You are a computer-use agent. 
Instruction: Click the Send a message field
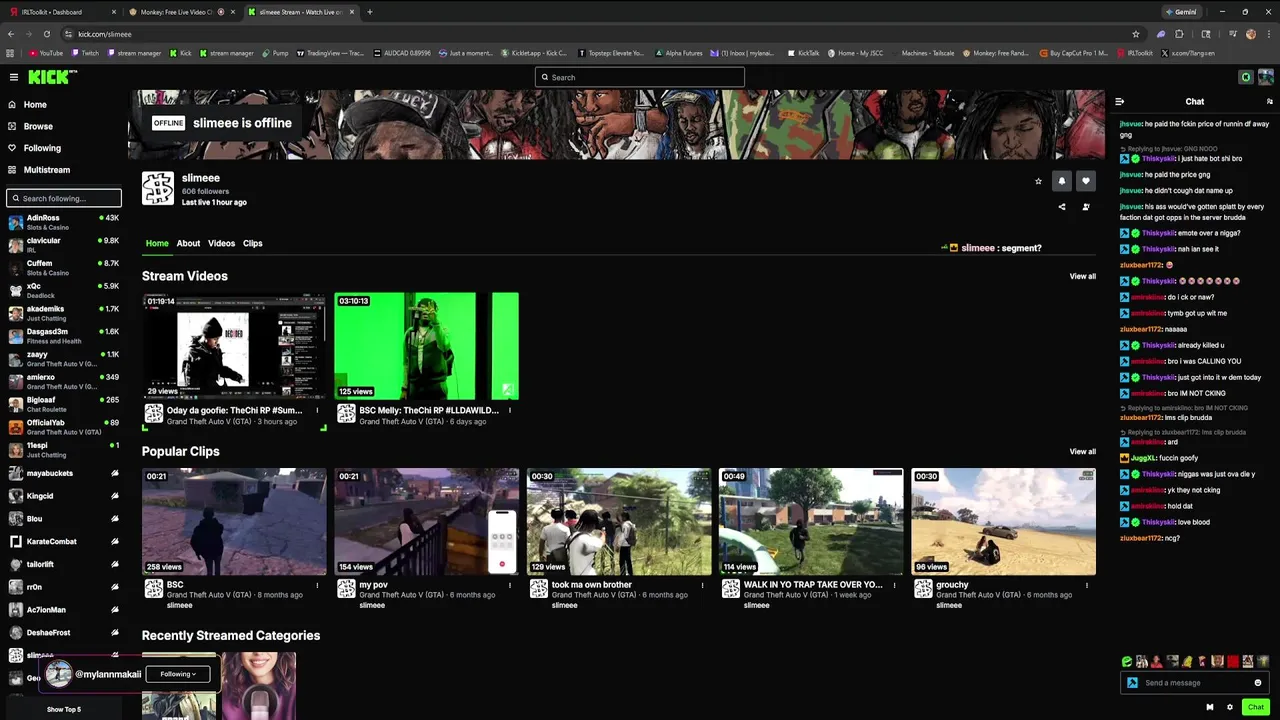click(1195, 683)
